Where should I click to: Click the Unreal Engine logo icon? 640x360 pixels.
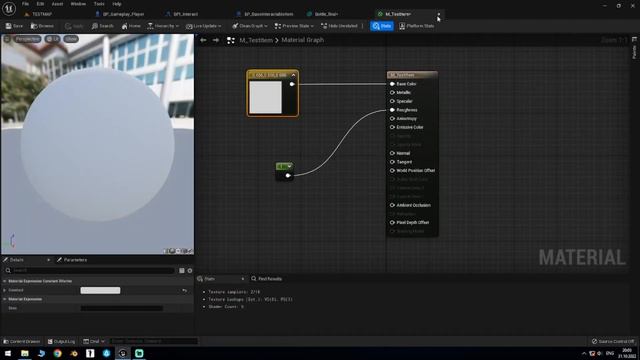[9, 9]
